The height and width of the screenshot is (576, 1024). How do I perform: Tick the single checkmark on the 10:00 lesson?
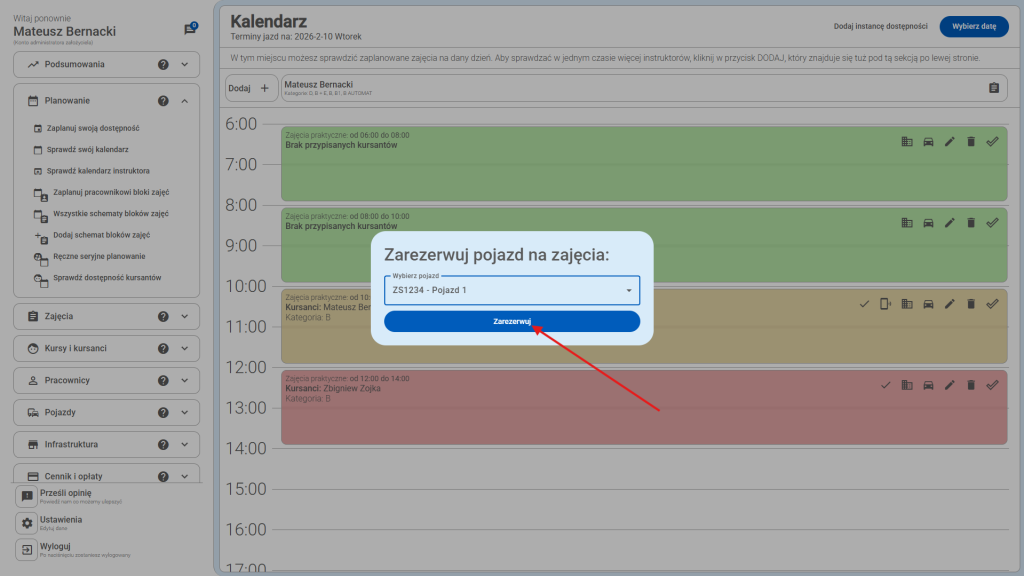[864, 304]
